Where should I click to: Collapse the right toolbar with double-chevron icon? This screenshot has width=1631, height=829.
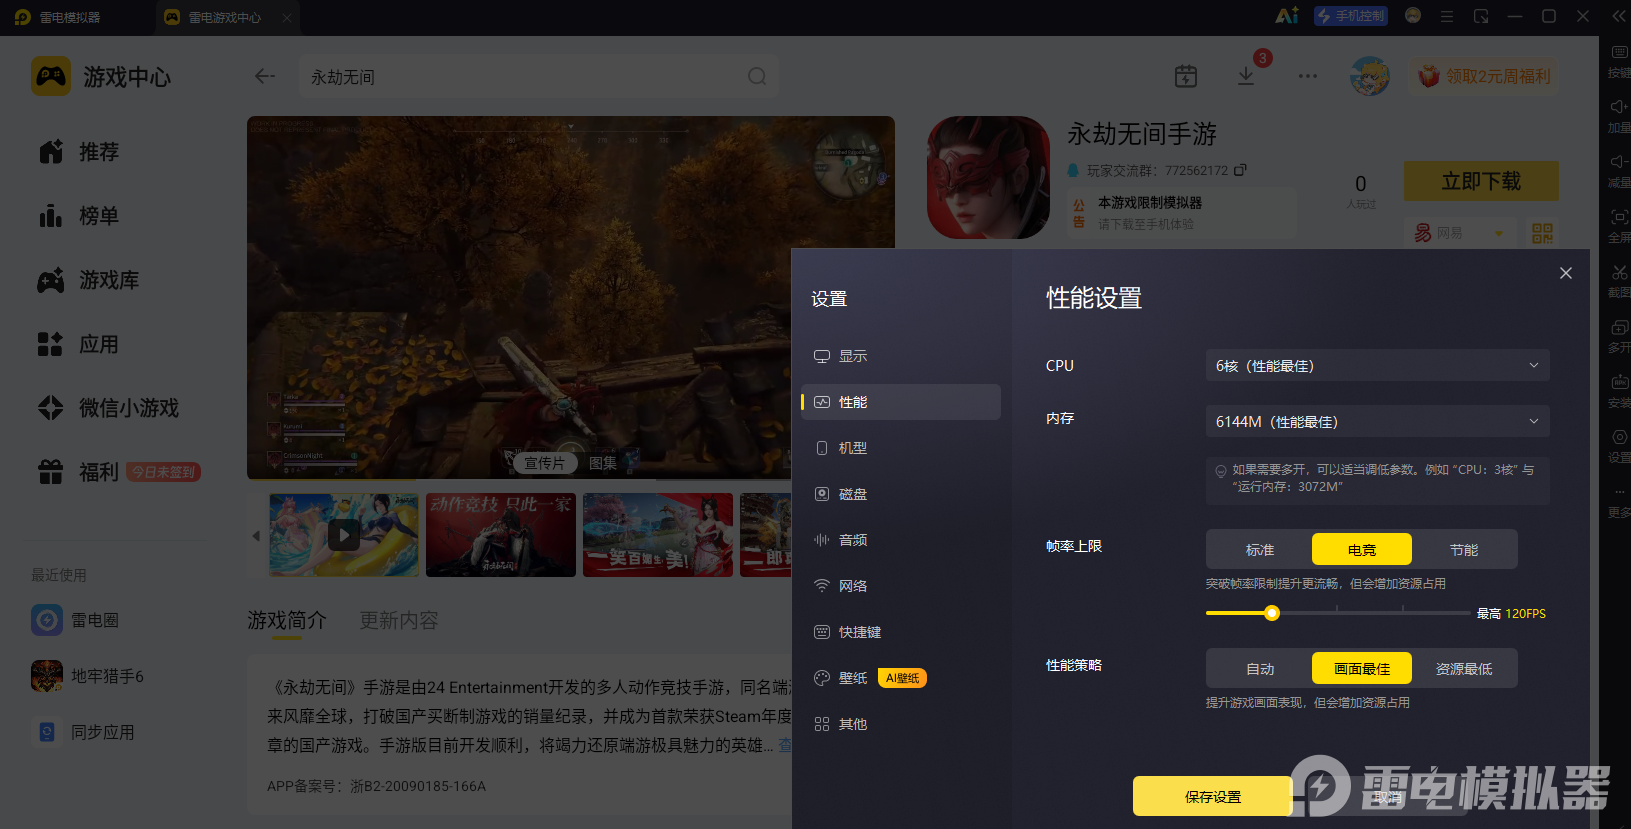click(x=1620, y=16)
